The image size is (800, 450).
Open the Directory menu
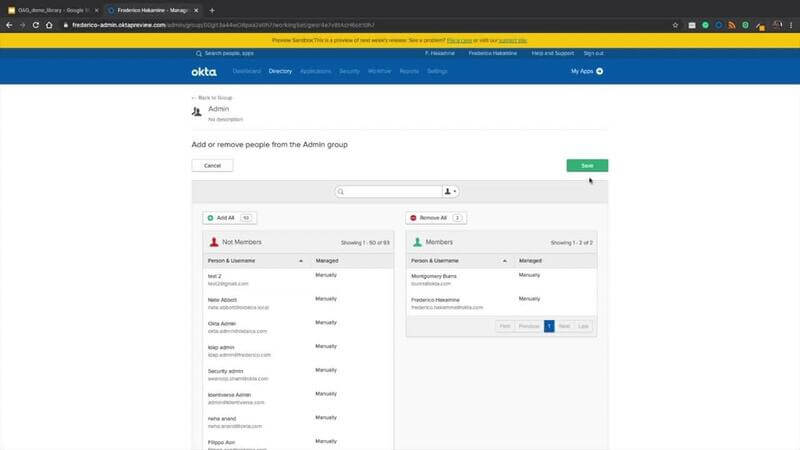tap(280, 72)
